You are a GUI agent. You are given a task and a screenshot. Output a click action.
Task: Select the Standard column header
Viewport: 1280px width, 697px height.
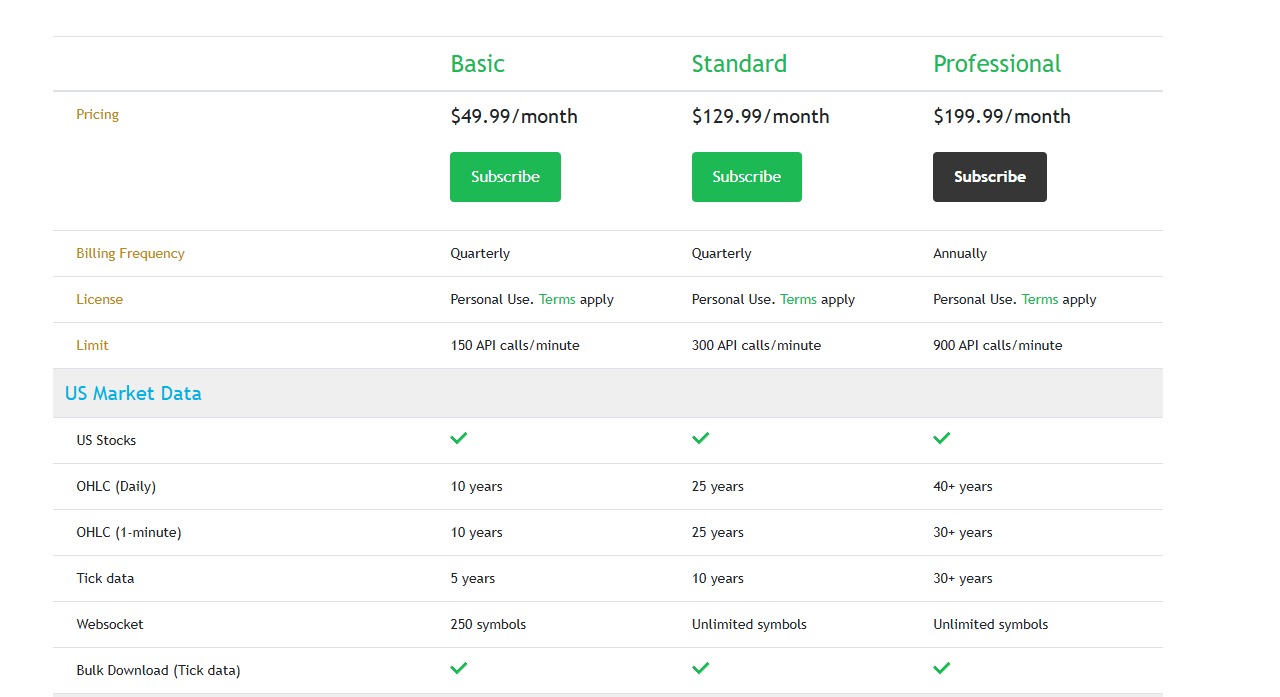pos(739,63)
